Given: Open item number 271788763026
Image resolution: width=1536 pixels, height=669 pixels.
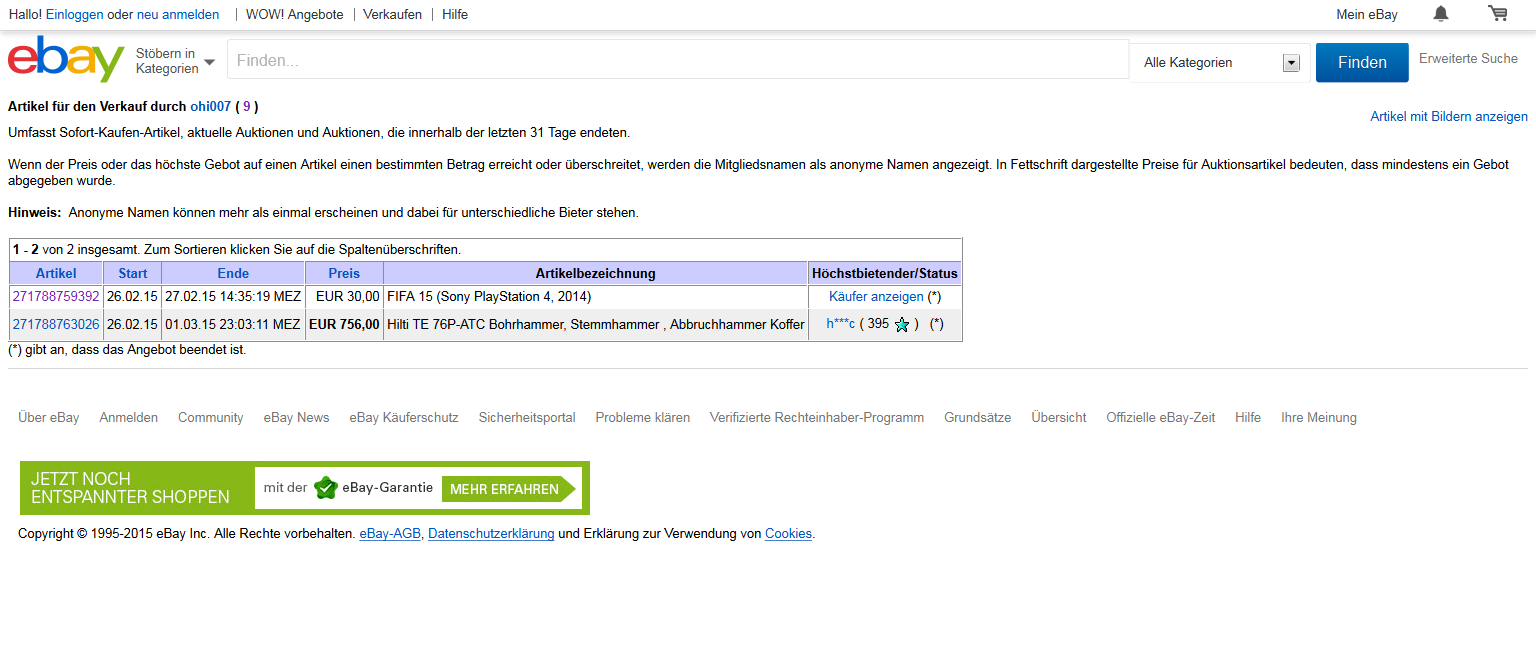Looking at the screenshot, I should [56, 324].
